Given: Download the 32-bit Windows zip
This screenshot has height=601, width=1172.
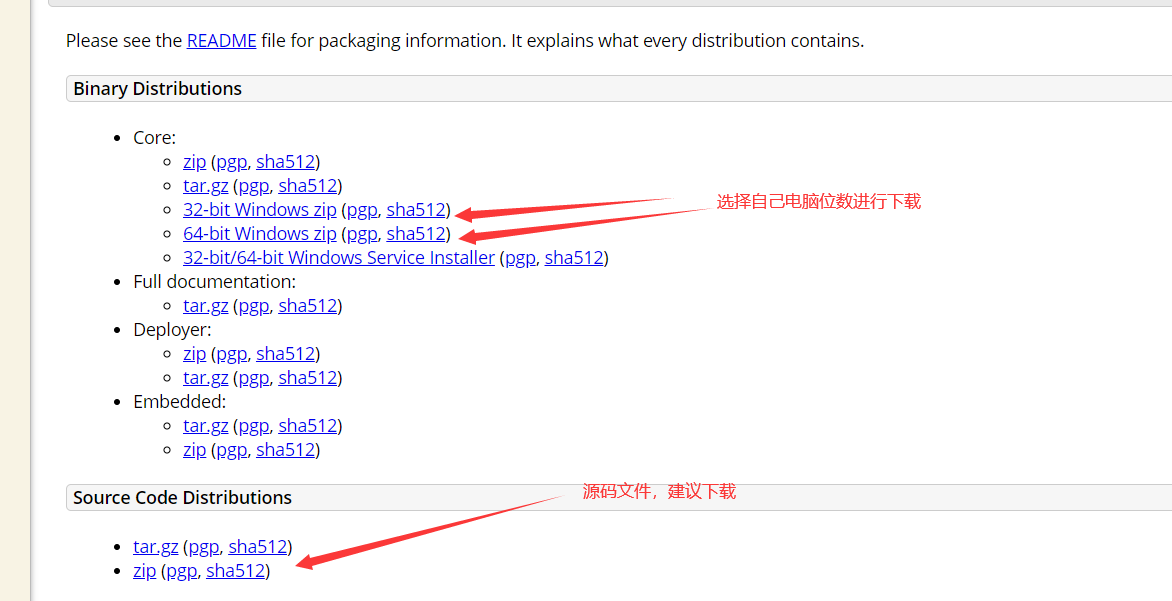Looking at the screenshot, I should [259, 209].
